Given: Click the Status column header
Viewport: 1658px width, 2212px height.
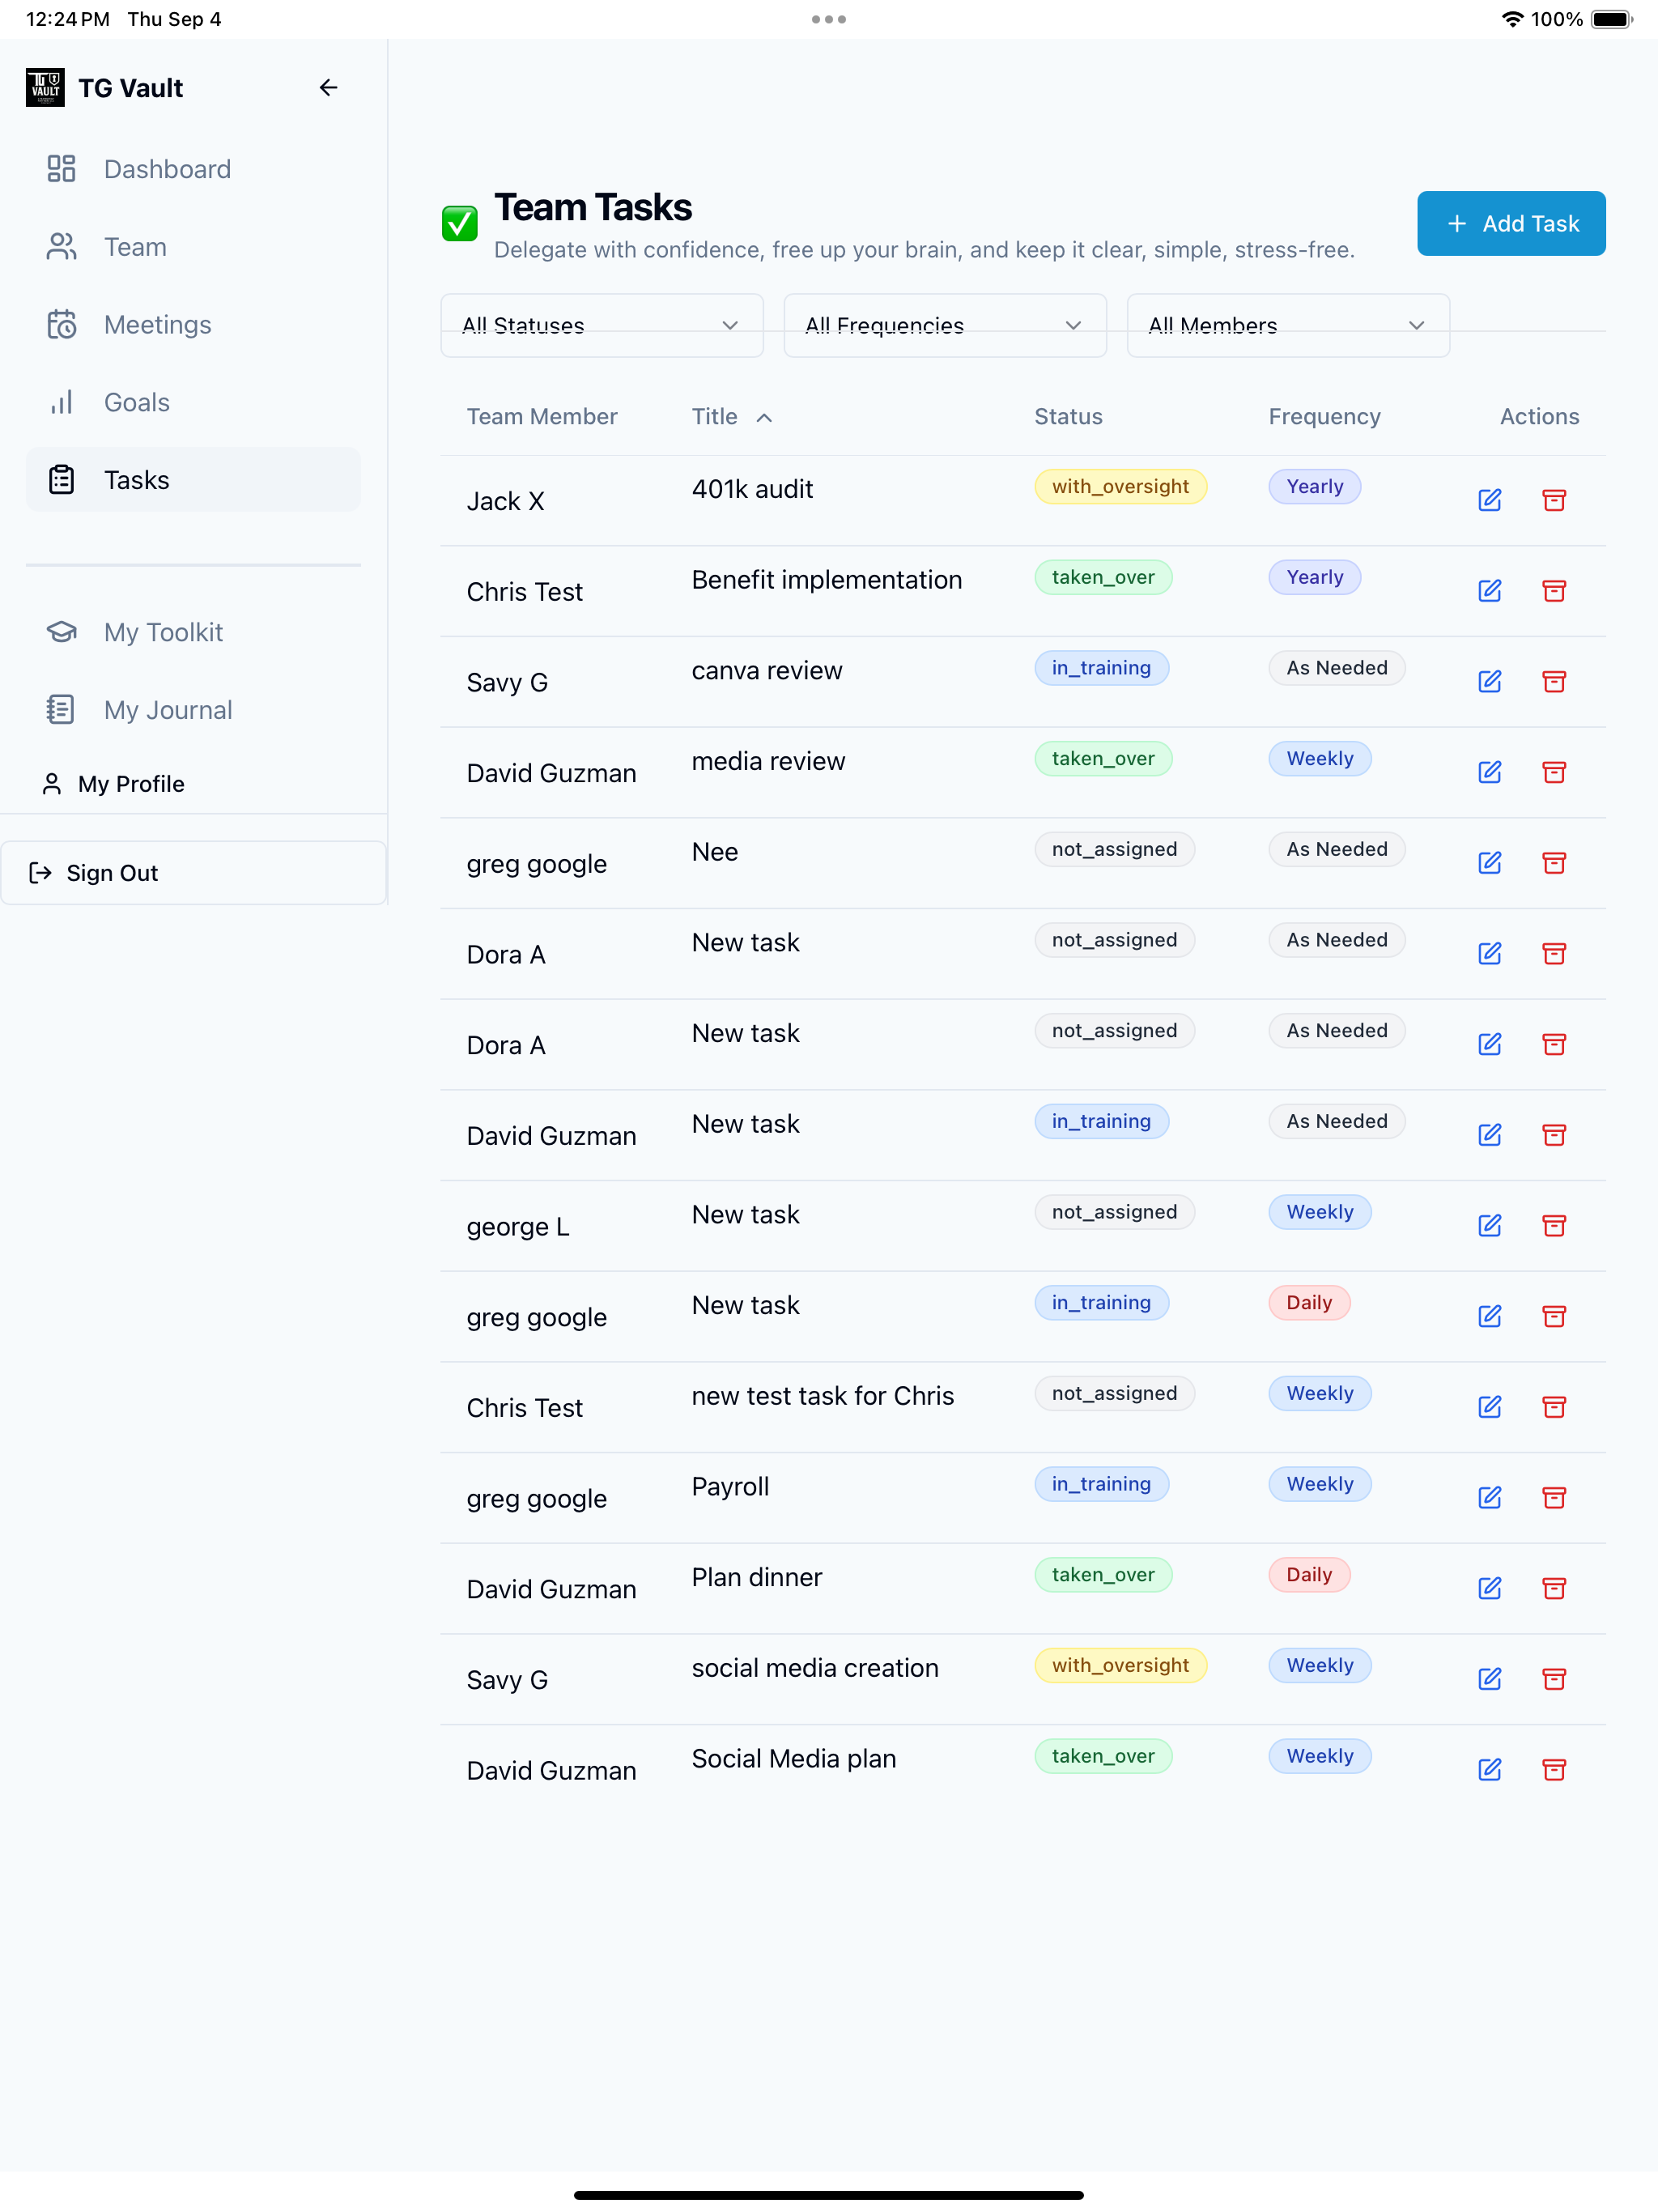Looking at the screenshot, I should [x=1068, y=417].
